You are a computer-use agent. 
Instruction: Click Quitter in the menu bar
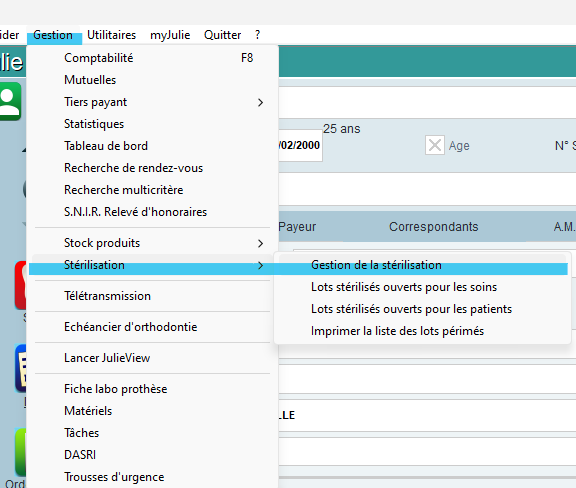tap(222, 35)
